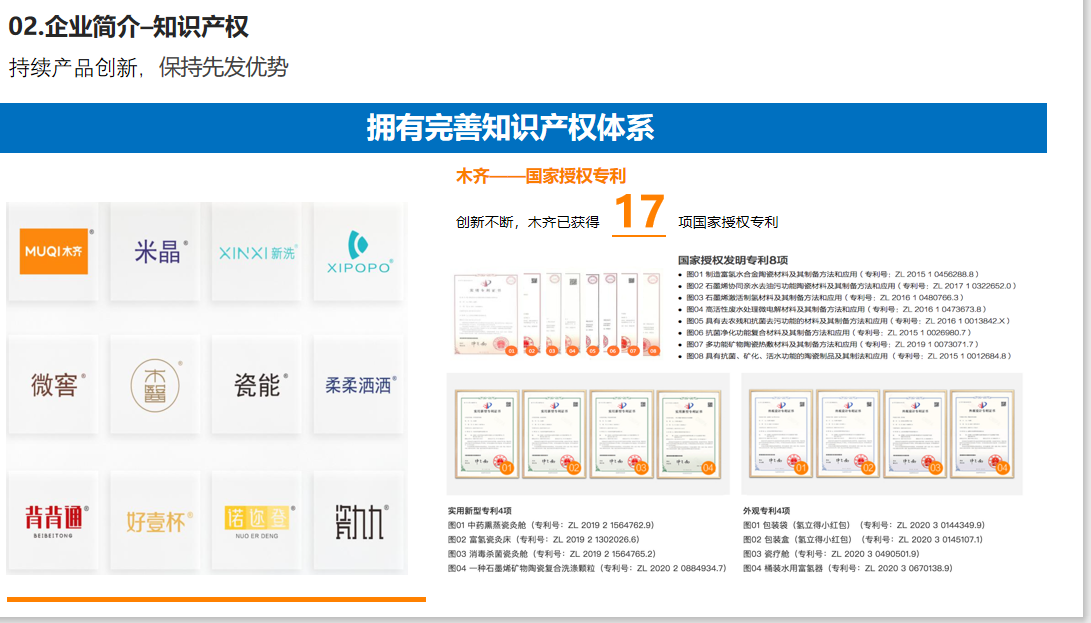This screenshot has height=623, width=1091.
Task: Open utility model certificate labeled 01
Action: pyautogui.click(x=487, y=432)
